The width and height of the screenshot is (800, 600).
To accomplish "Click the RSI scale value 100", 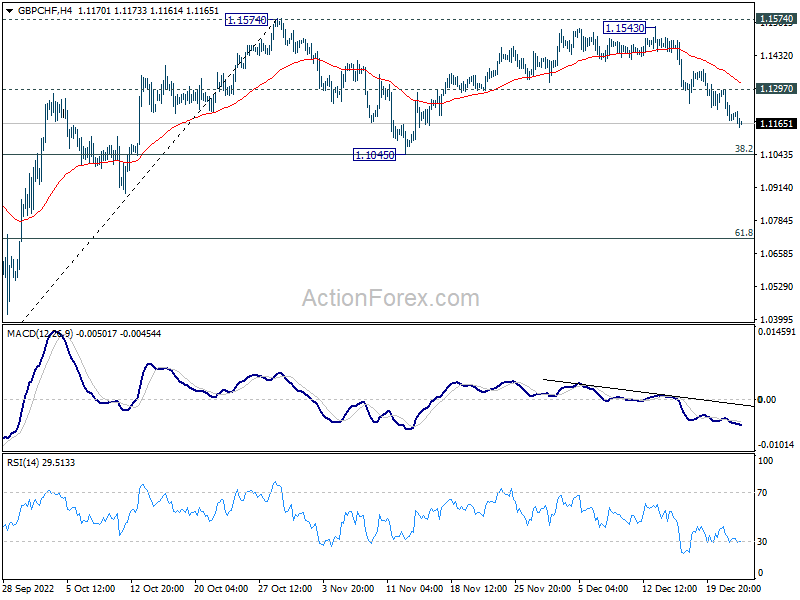I will [765, 461].
